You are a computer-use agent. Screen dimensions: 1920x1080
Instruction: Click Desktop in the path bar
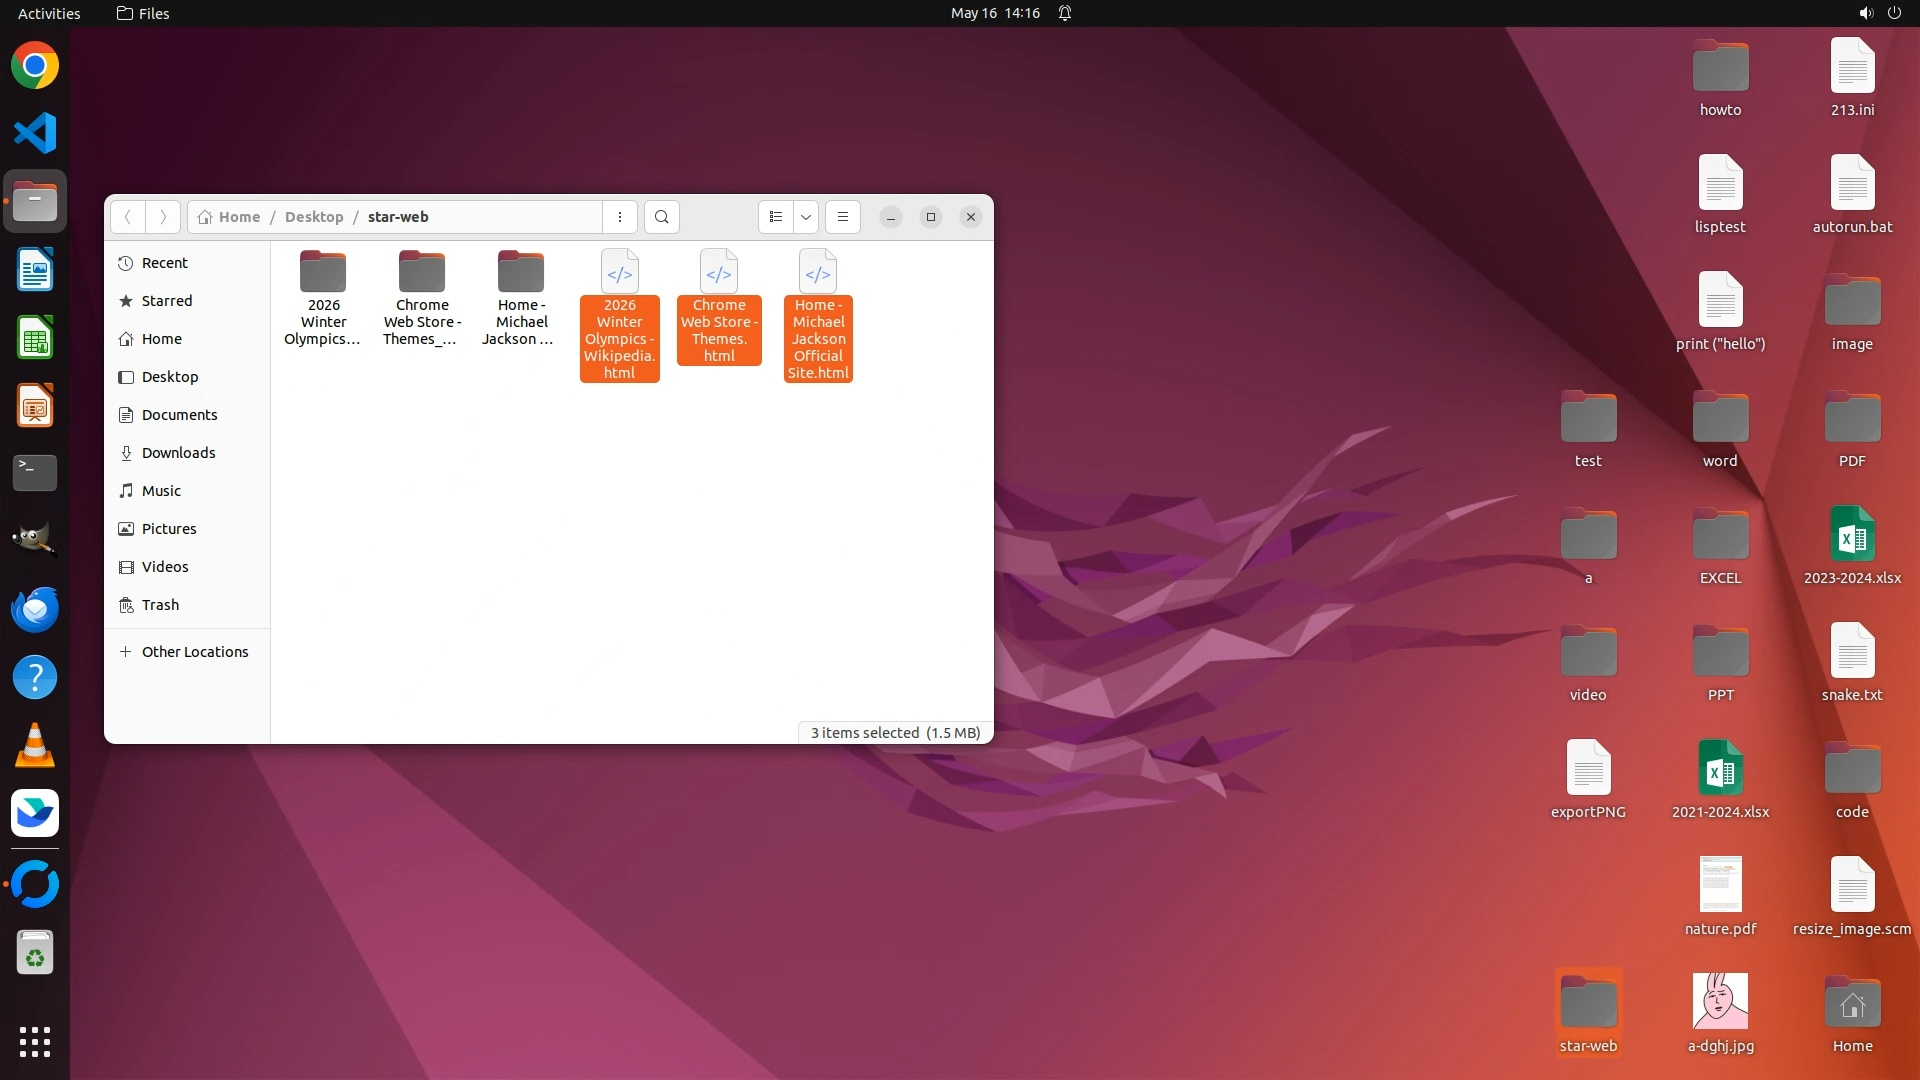[x=313, y=217]
